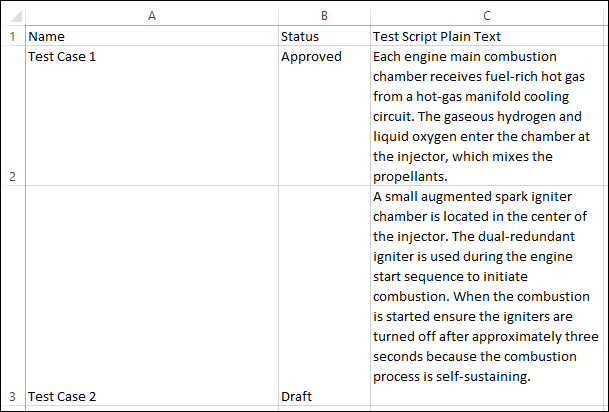This screenshot has width=609, height=412.
Task: Select the combustion chamber hot-gas description cell
Action: [x=486, y=116]
